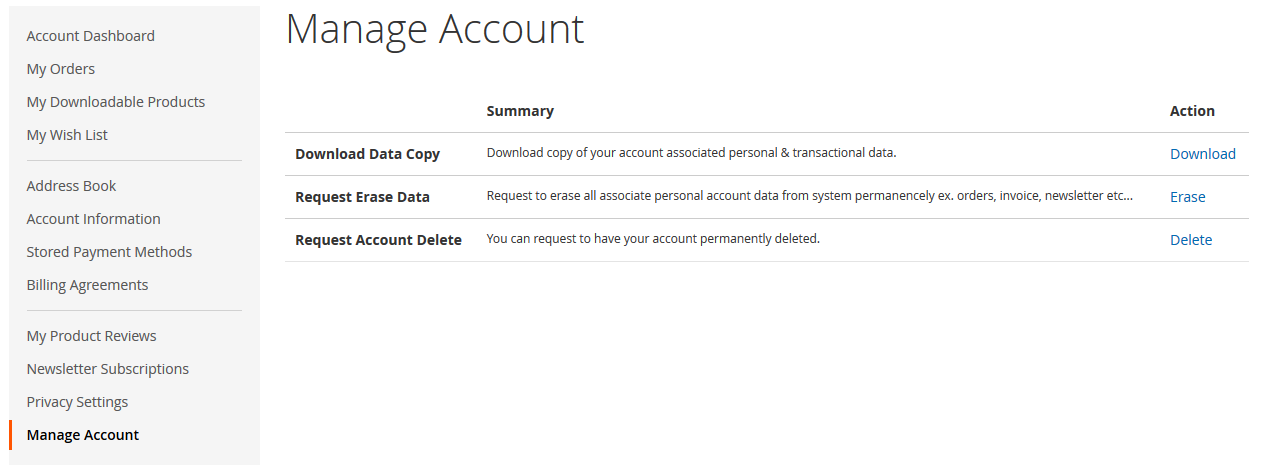
Task: Open Stored Payment Methods
Action: click(x=109, y=252)
